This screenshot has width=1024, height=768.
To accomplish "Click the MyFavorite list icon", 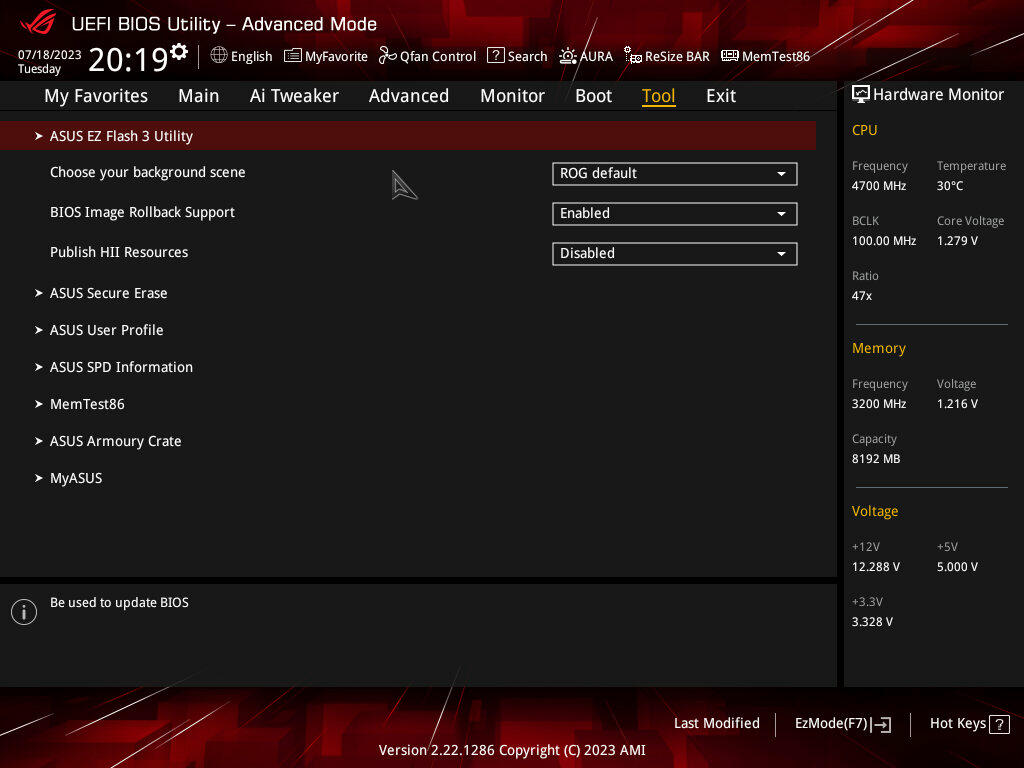I will pos(293,56).
